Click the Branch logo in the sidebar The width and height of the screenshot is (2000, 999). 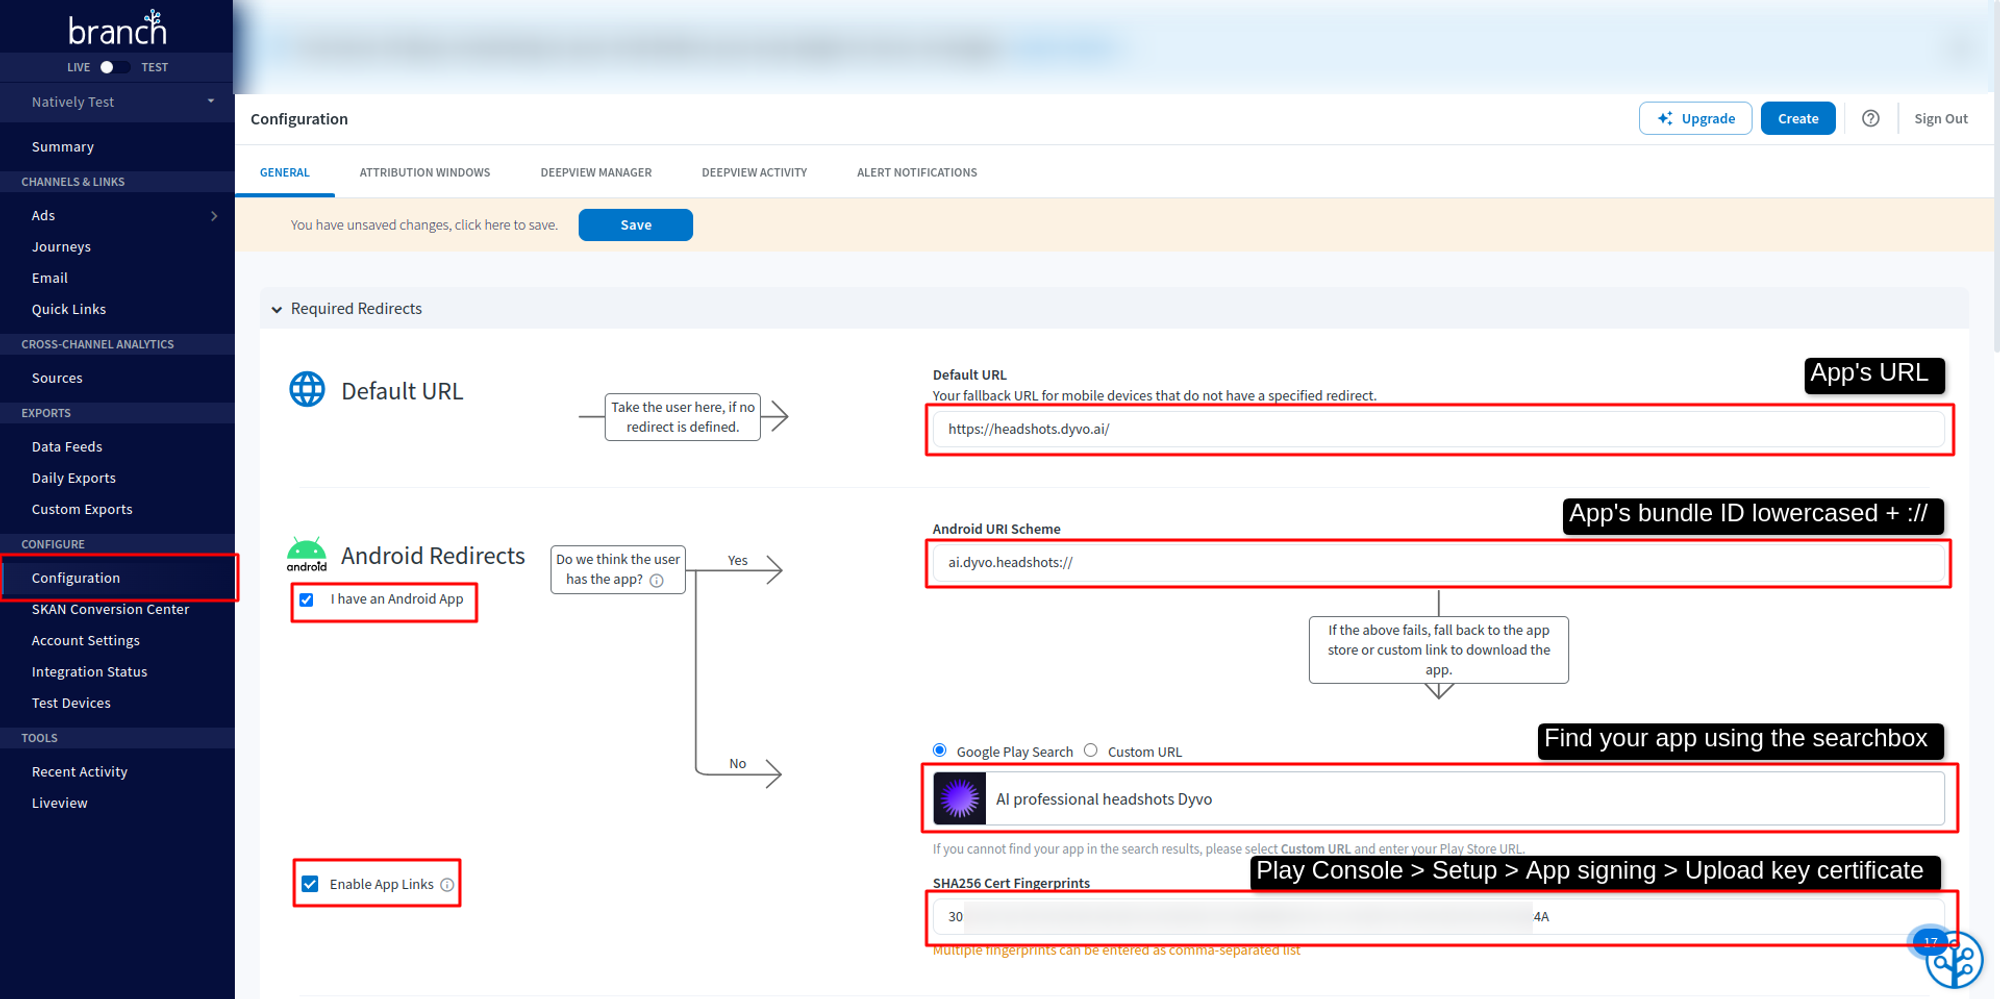tap(117, 29)
